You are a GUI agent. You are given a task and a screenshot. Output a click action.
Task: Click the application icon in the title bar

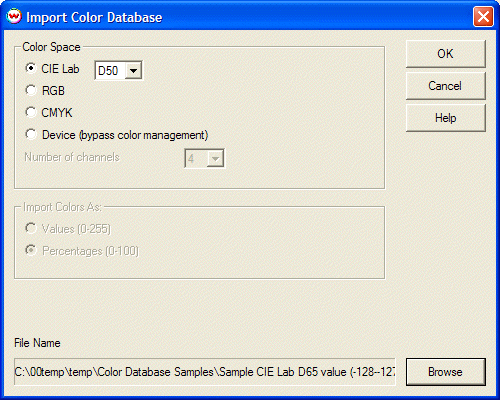(x=14, y=16)
